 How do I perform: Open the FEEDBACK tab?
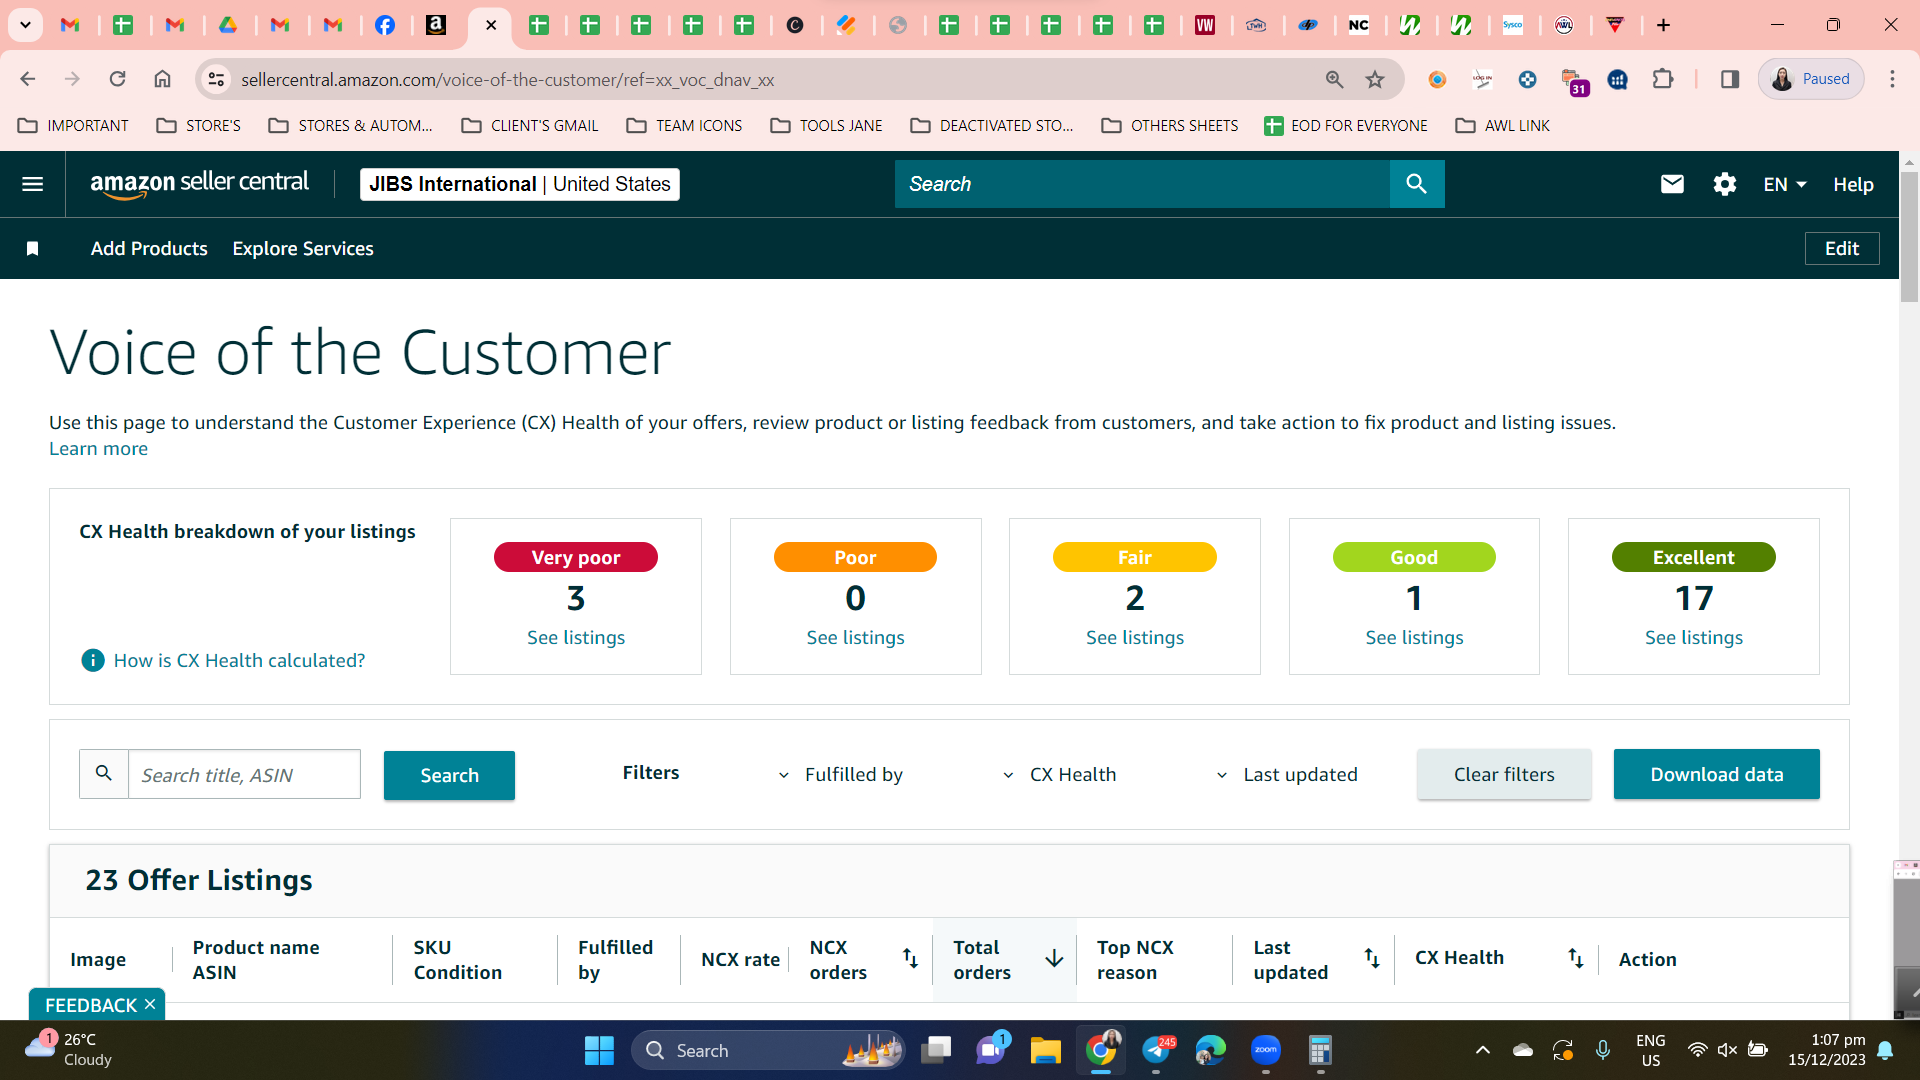[x=90, y=1004]
